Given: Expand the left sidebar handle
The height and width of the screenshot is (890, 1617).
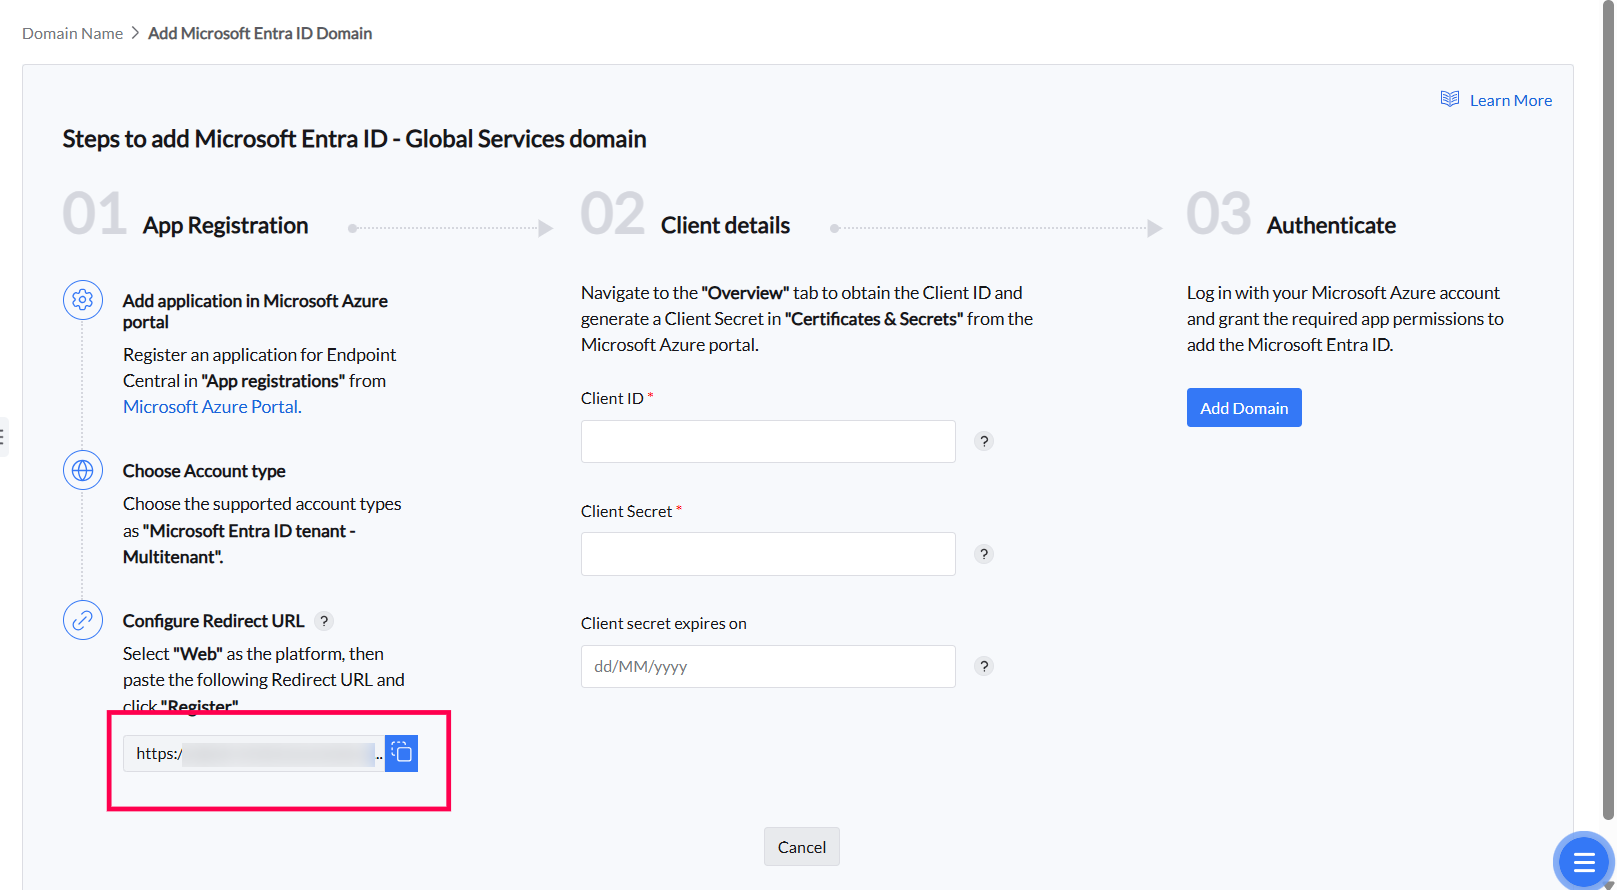Looking at the screenshot, I should click(x=3, y=436).
